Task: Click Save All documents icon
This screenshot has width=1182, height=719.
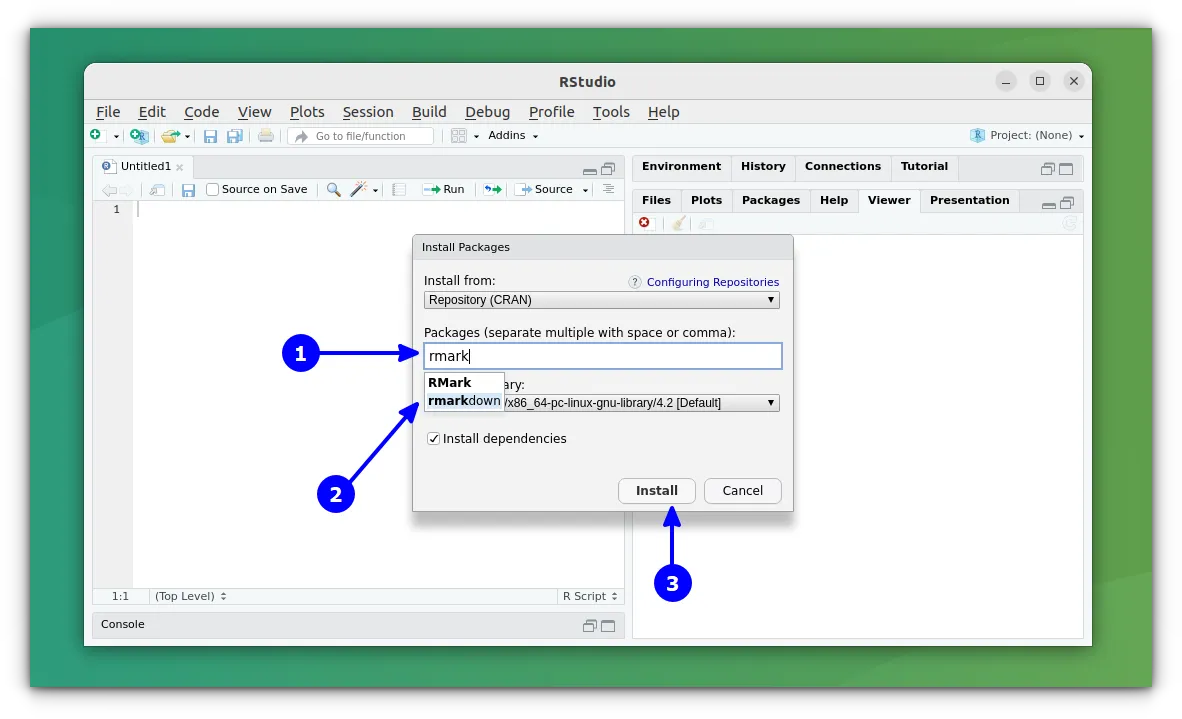Action: [x=235, y=136]
